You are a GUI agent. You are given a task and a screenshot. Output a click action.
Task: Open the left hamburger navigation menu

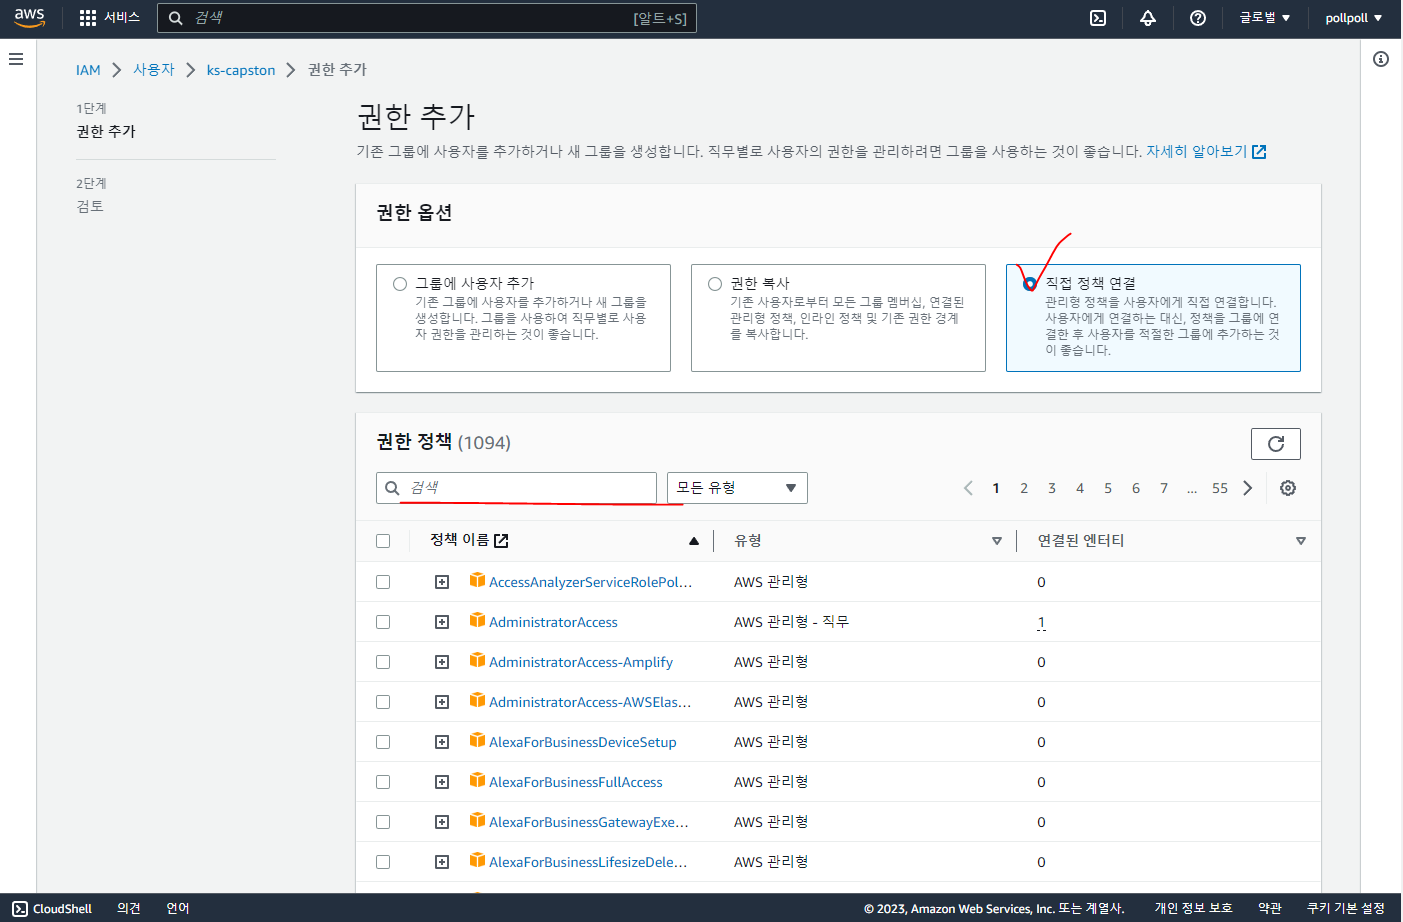coord(16,59)
